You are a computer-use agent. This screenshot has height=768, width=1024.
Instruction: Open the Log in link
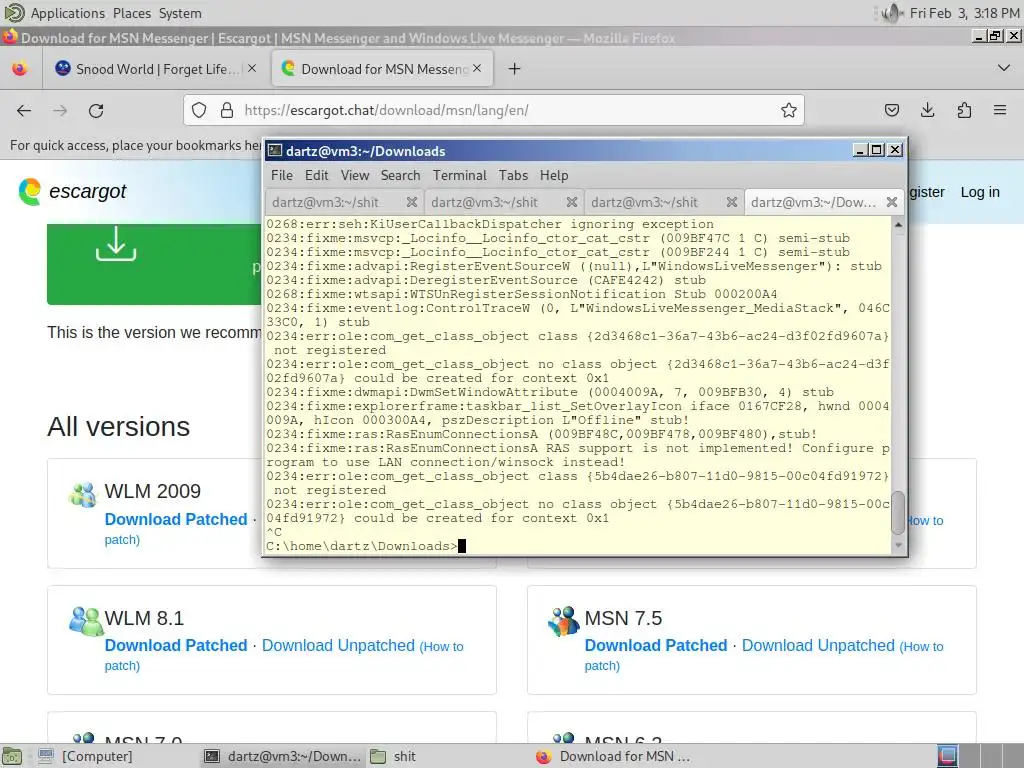pyautogui.click(x=980, y=192)
